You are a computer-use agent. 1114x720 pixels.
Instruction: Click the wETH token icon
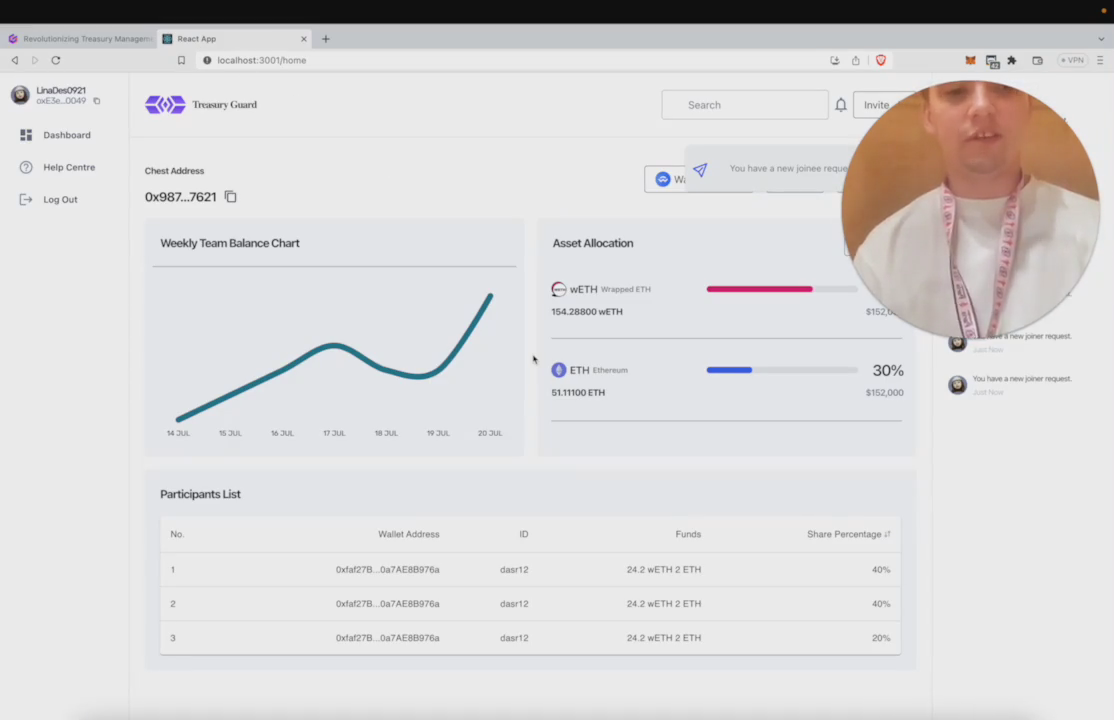[559, 289]
